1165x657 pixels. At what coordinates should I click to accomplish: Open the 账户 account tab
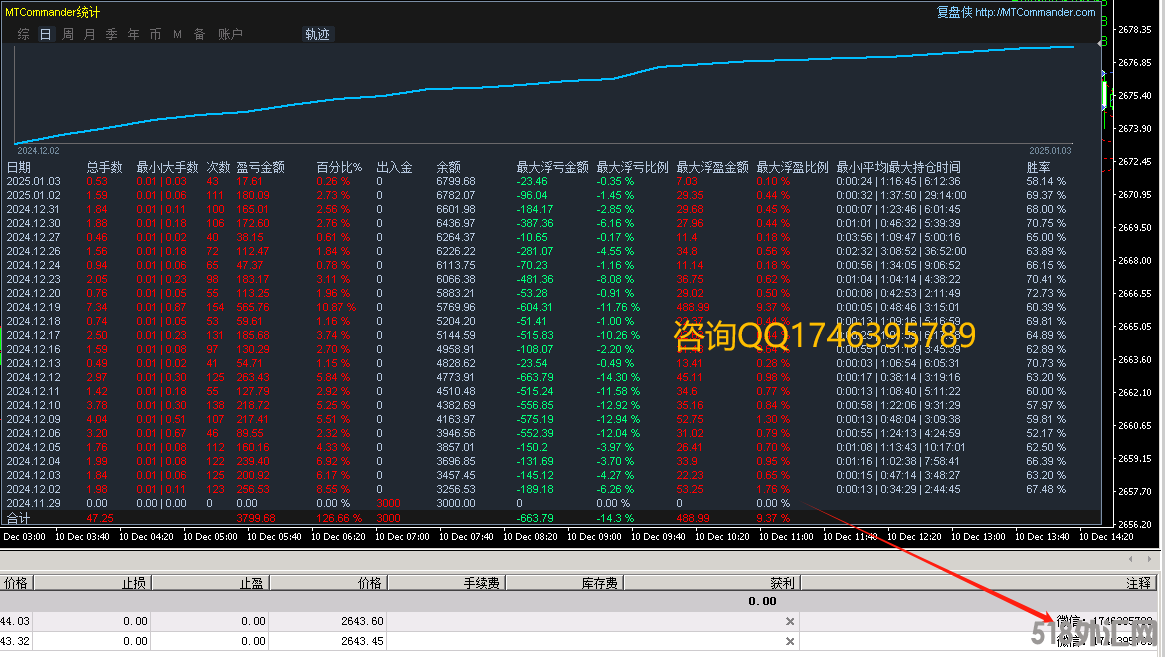(x=230, y=34)
